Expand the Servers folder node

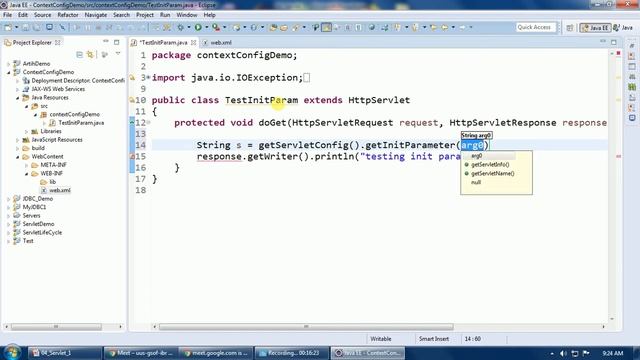(9, 216)
